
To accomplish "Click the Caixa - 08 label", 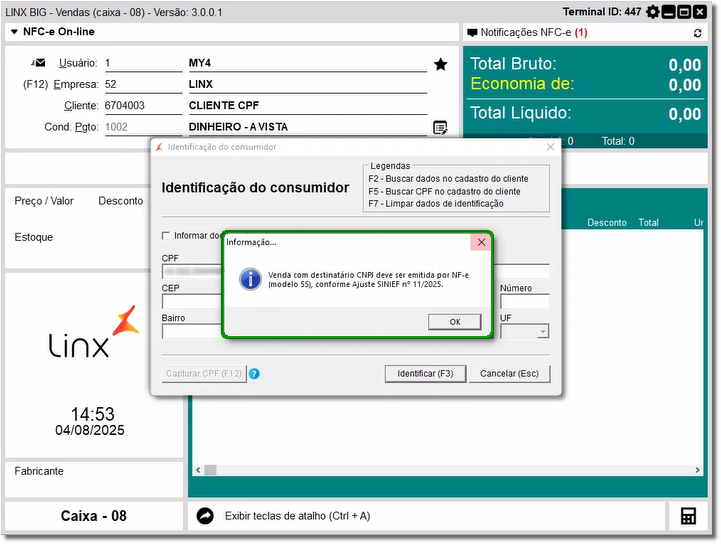I will [93, 516].
